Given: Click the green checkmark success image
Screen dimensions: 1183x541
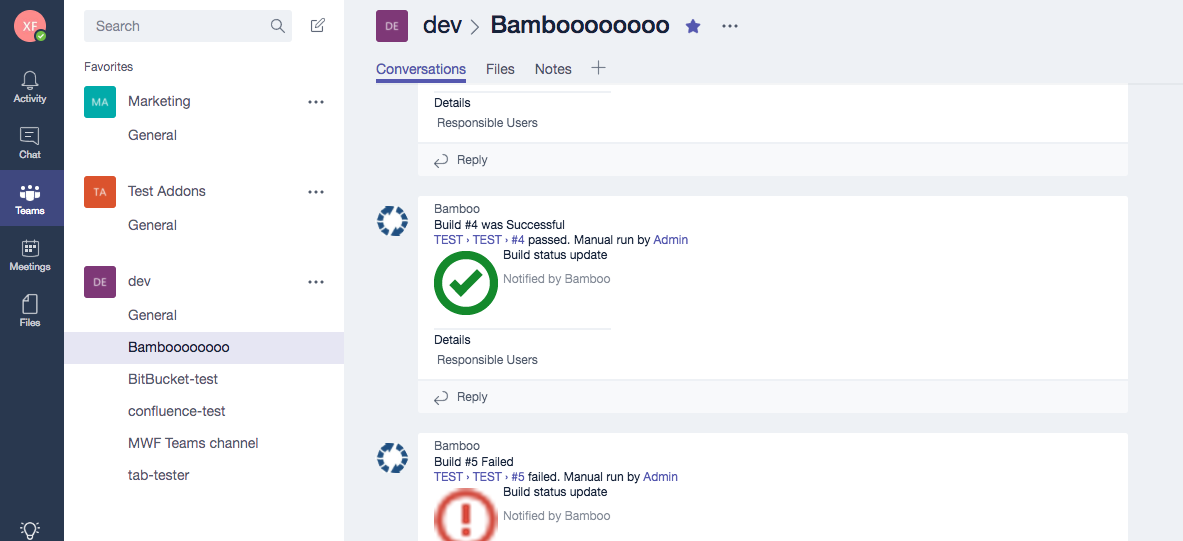Looking at the screenshot, I should coord(466,283).
